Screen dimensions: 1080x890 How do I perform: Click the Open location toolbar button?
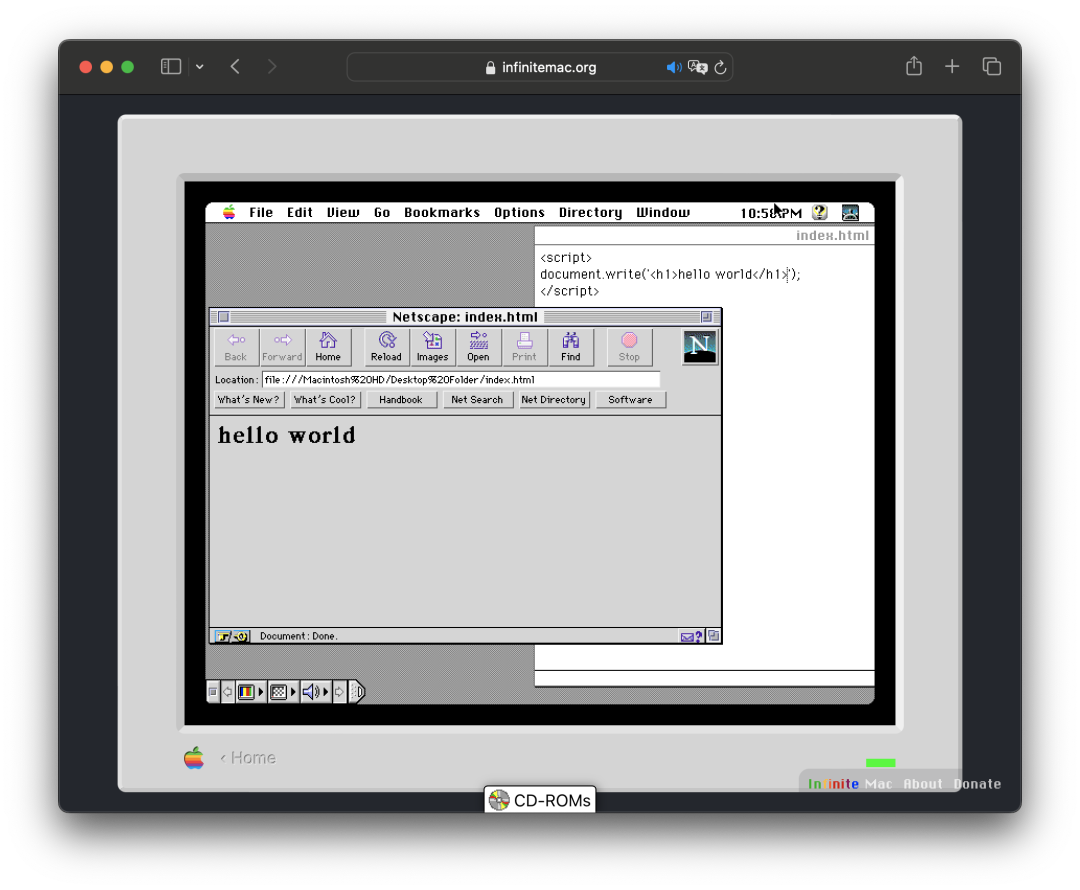[478, 346]
